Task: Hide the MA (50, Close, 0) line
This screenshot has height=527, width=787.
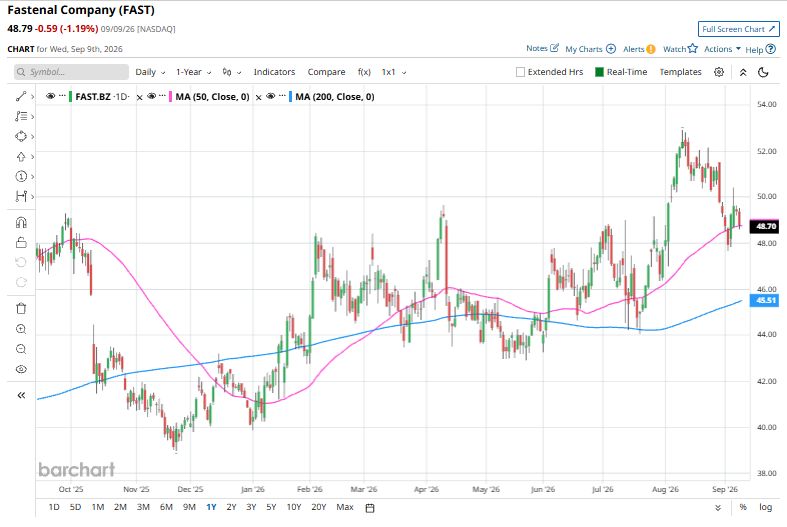Action: [152, 96]
